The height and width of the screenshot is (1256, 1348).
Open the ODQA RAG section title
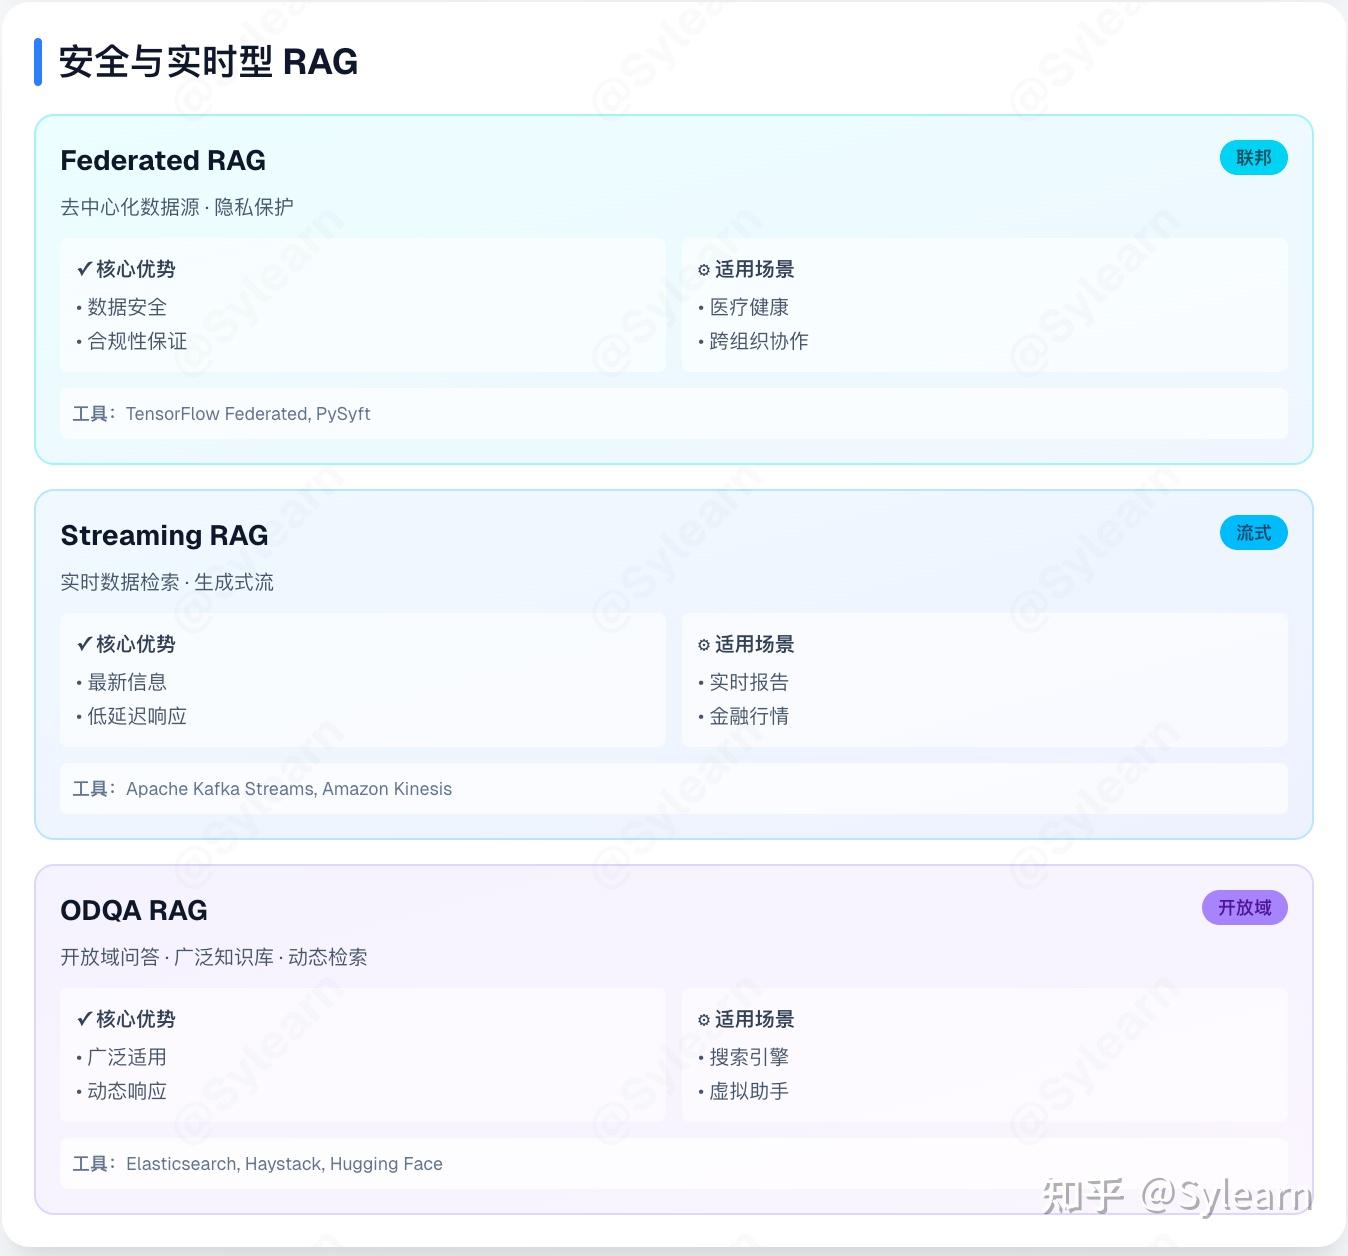[x=133, y=910]
